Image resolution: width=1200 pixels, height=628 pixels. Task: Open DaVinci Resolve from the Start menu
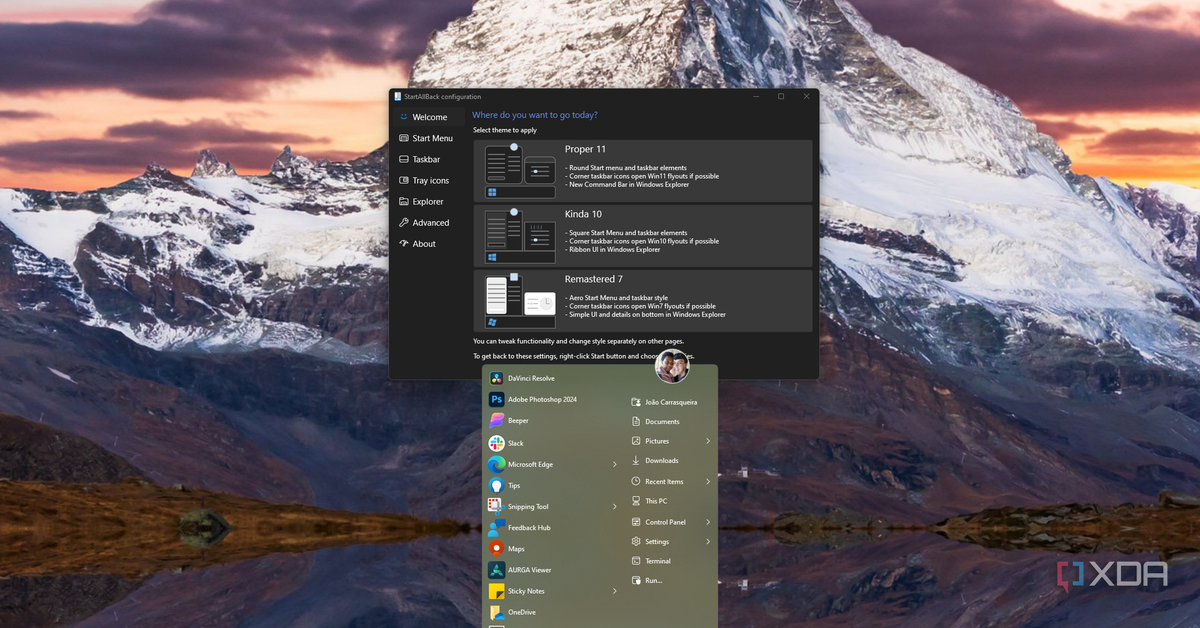(x=530, y=379)
